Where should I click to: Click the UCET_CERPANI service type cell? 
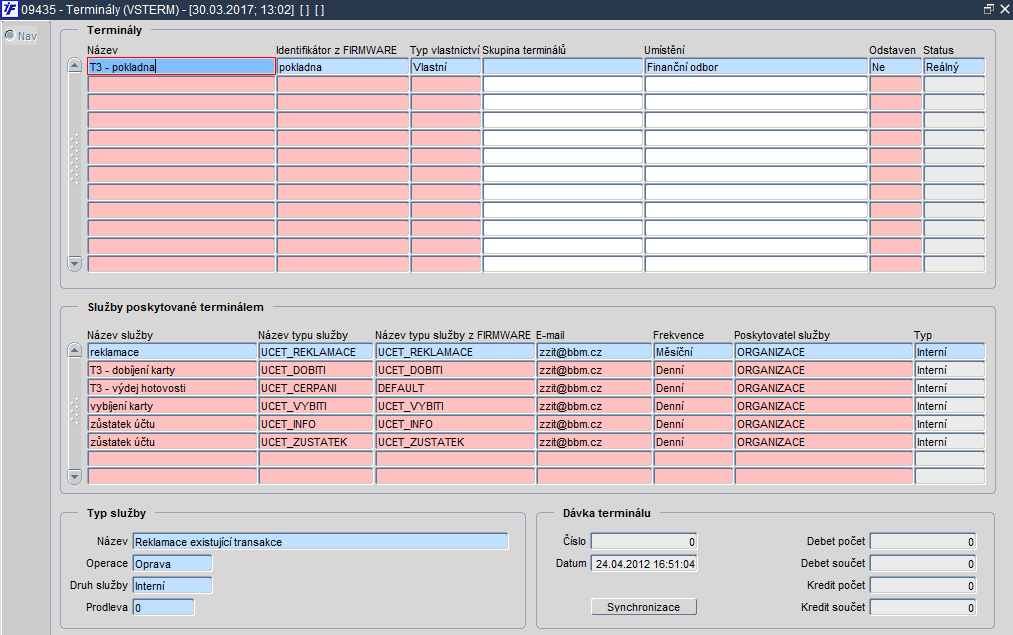tap(316, 388)
